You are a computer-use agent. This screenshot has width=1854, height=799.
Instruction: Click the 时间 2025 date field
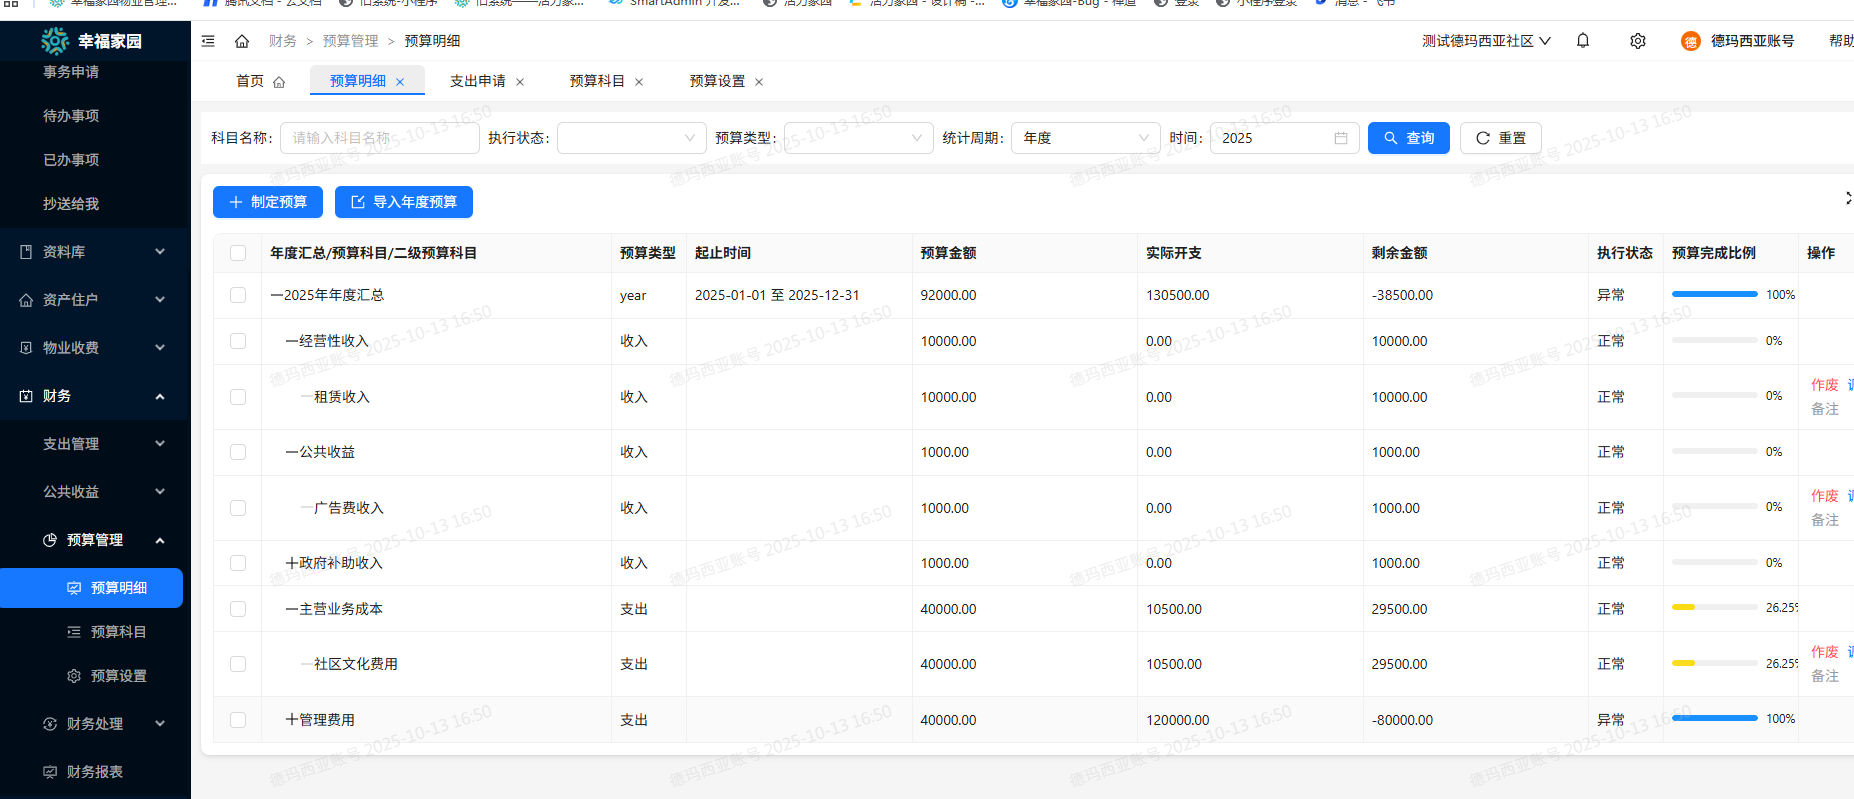(x=1285, y=138)
